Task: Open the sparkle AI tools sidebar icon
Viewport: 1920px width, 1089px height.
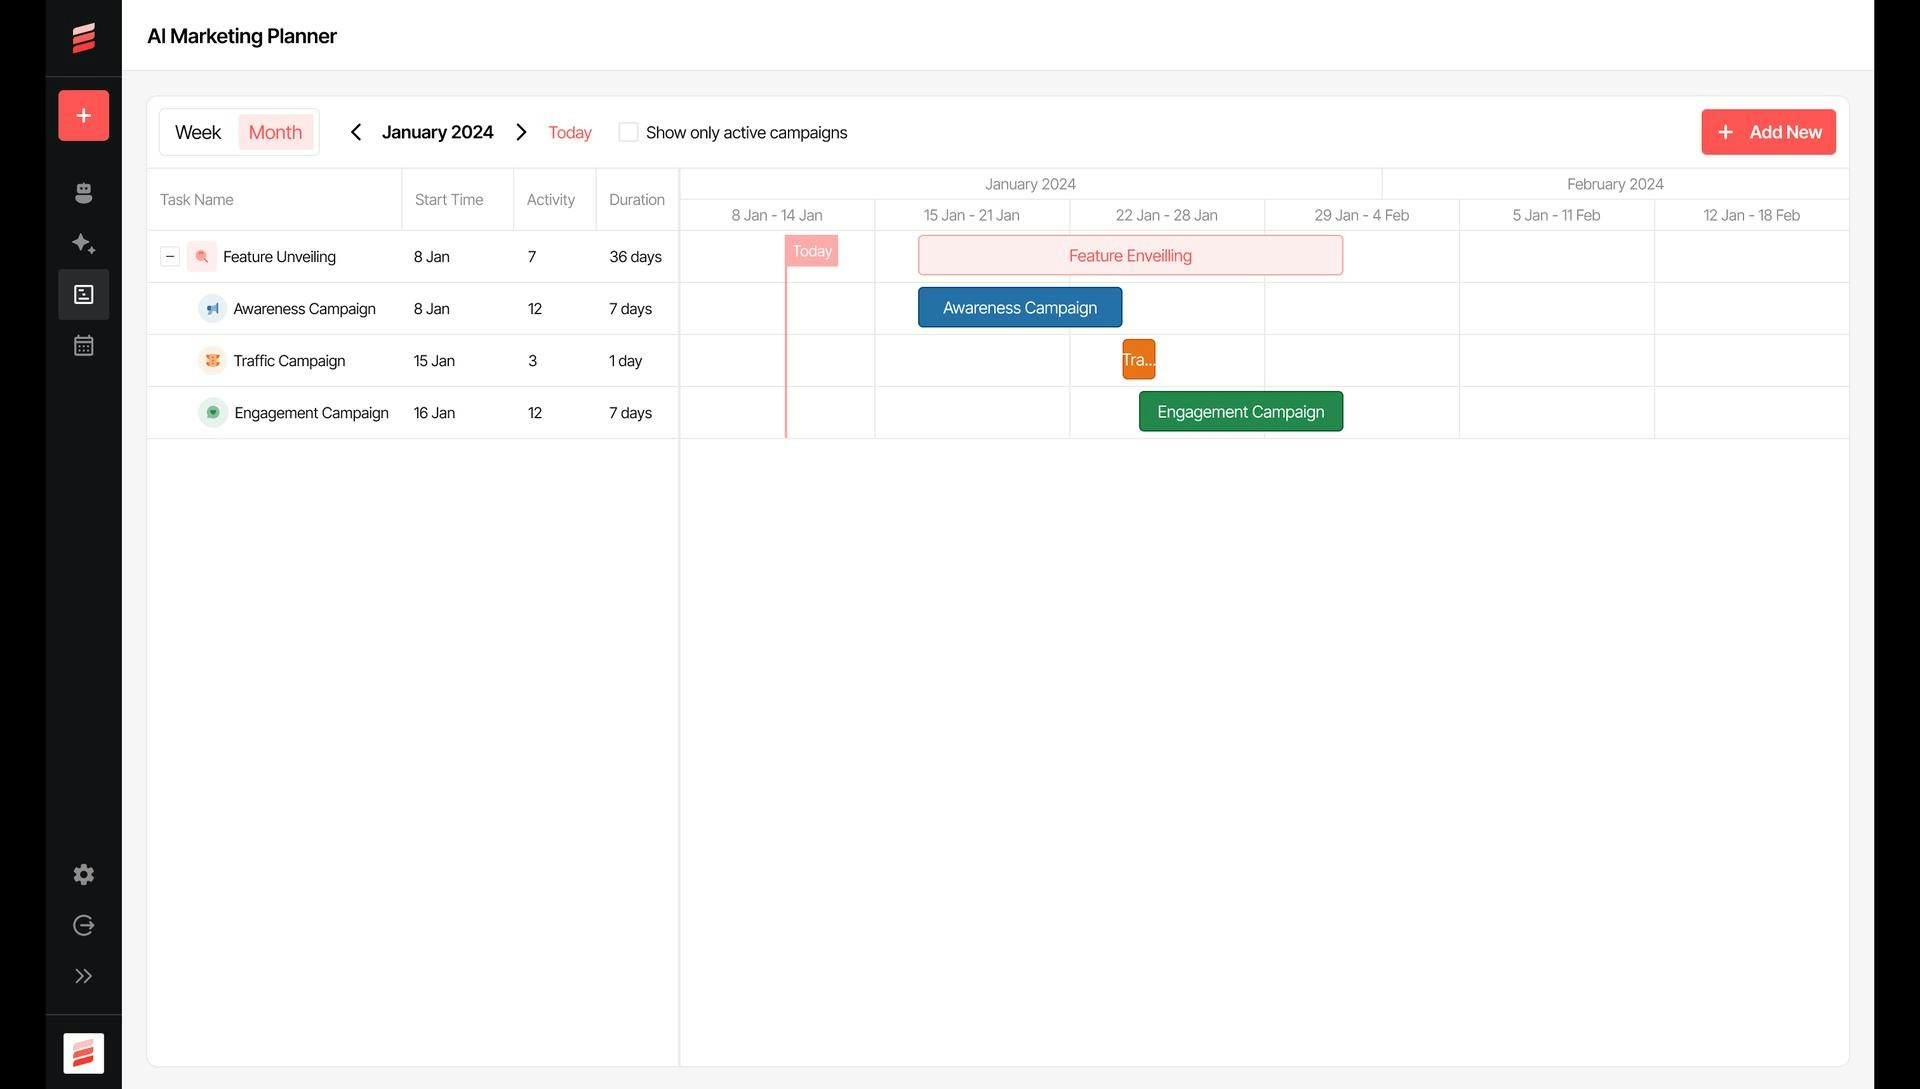Action: [x=83, y=244]
